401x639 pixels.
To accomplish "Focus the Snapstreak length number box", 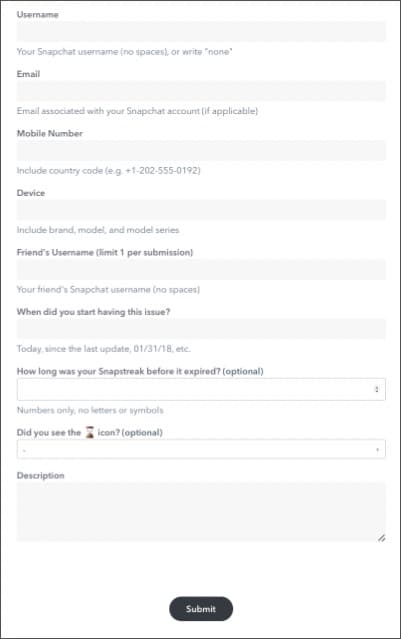I will (x=201, y=389).
